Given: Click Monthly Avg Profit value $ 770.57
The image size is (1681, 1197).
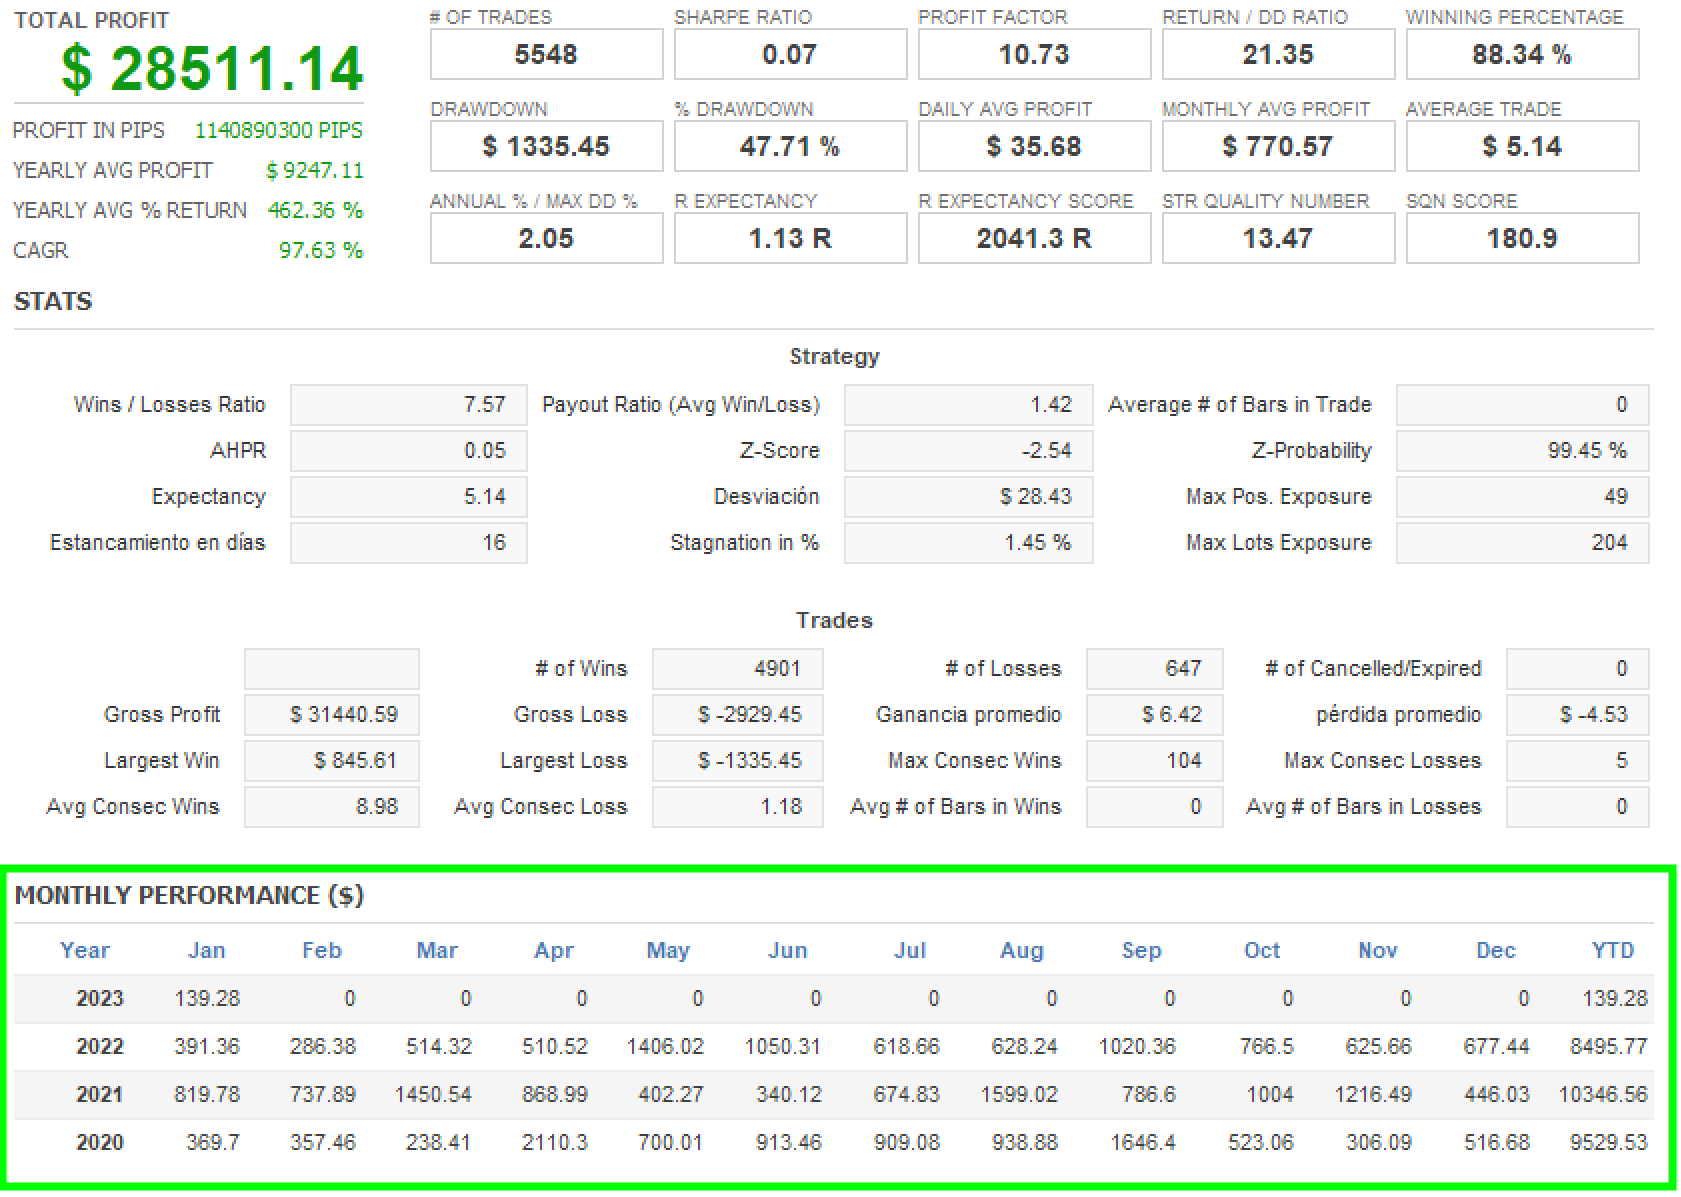Looking at the screenshot, I should (1278, 146).
